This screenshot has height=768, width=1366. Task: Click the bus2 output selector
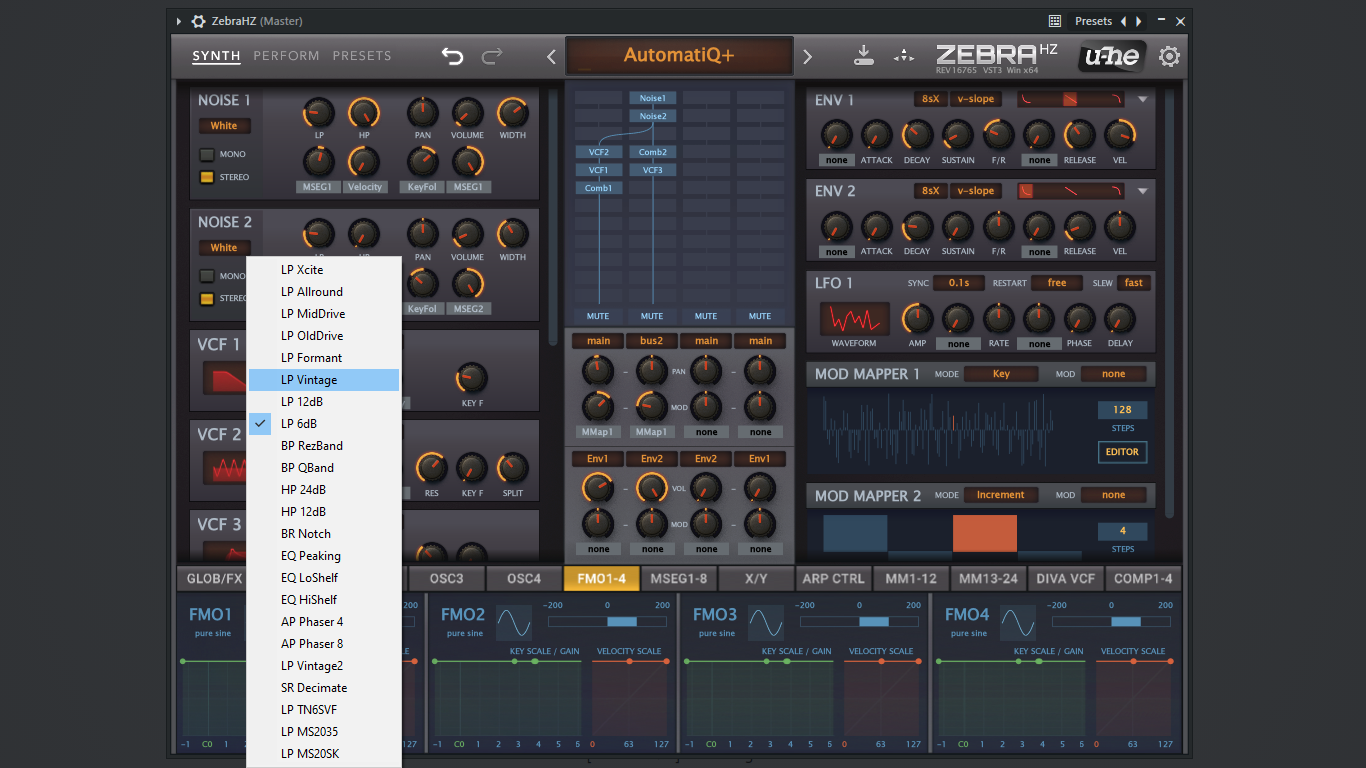coord(652,341)
